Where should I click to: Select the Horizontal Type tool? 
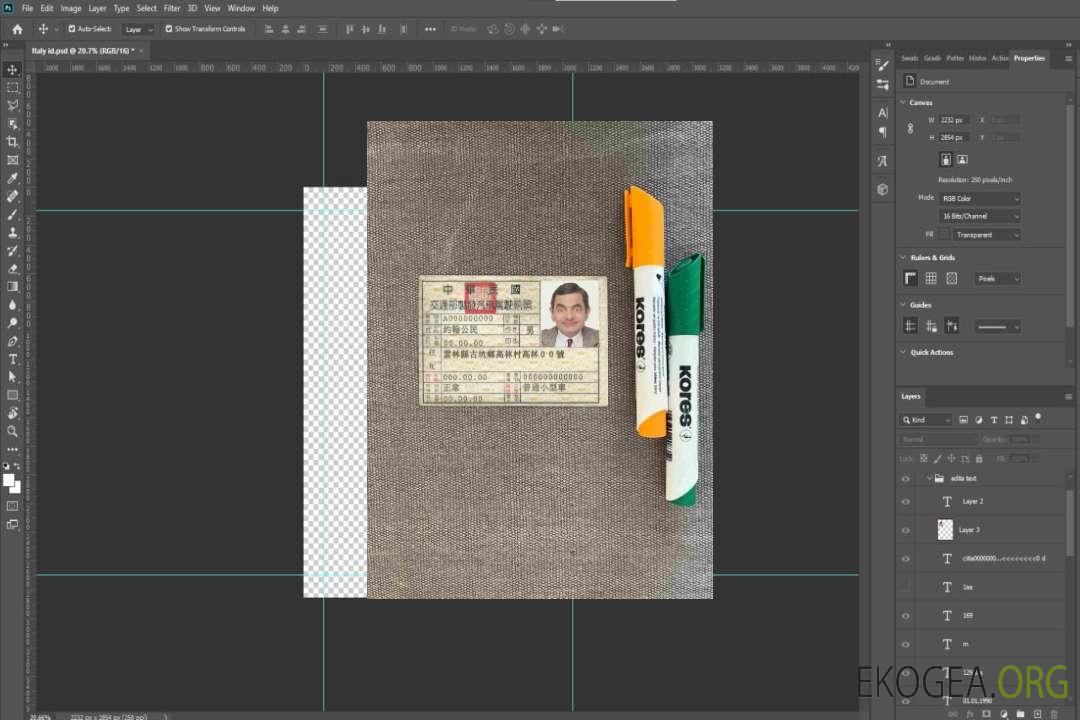(12, 359)
